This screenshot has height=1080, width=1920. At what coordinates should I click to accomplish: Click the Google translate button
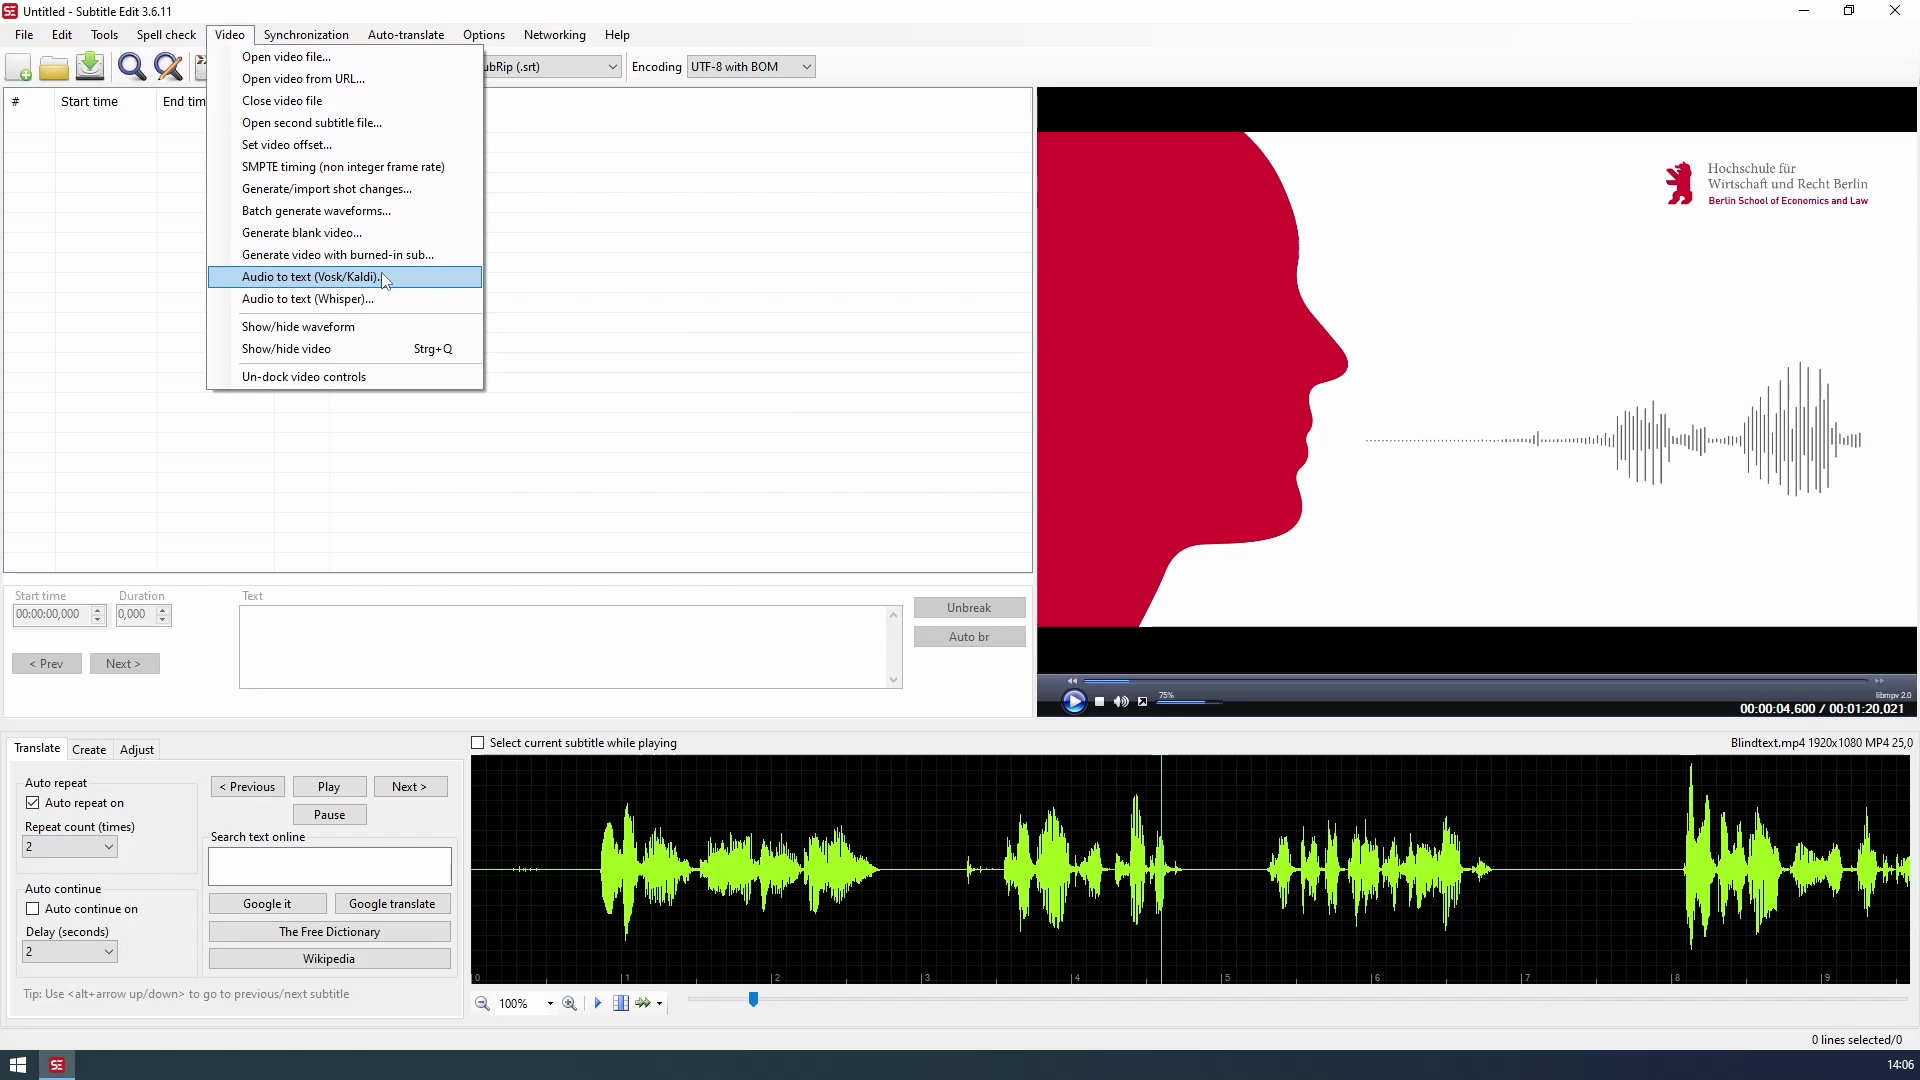tap(391, 904)
